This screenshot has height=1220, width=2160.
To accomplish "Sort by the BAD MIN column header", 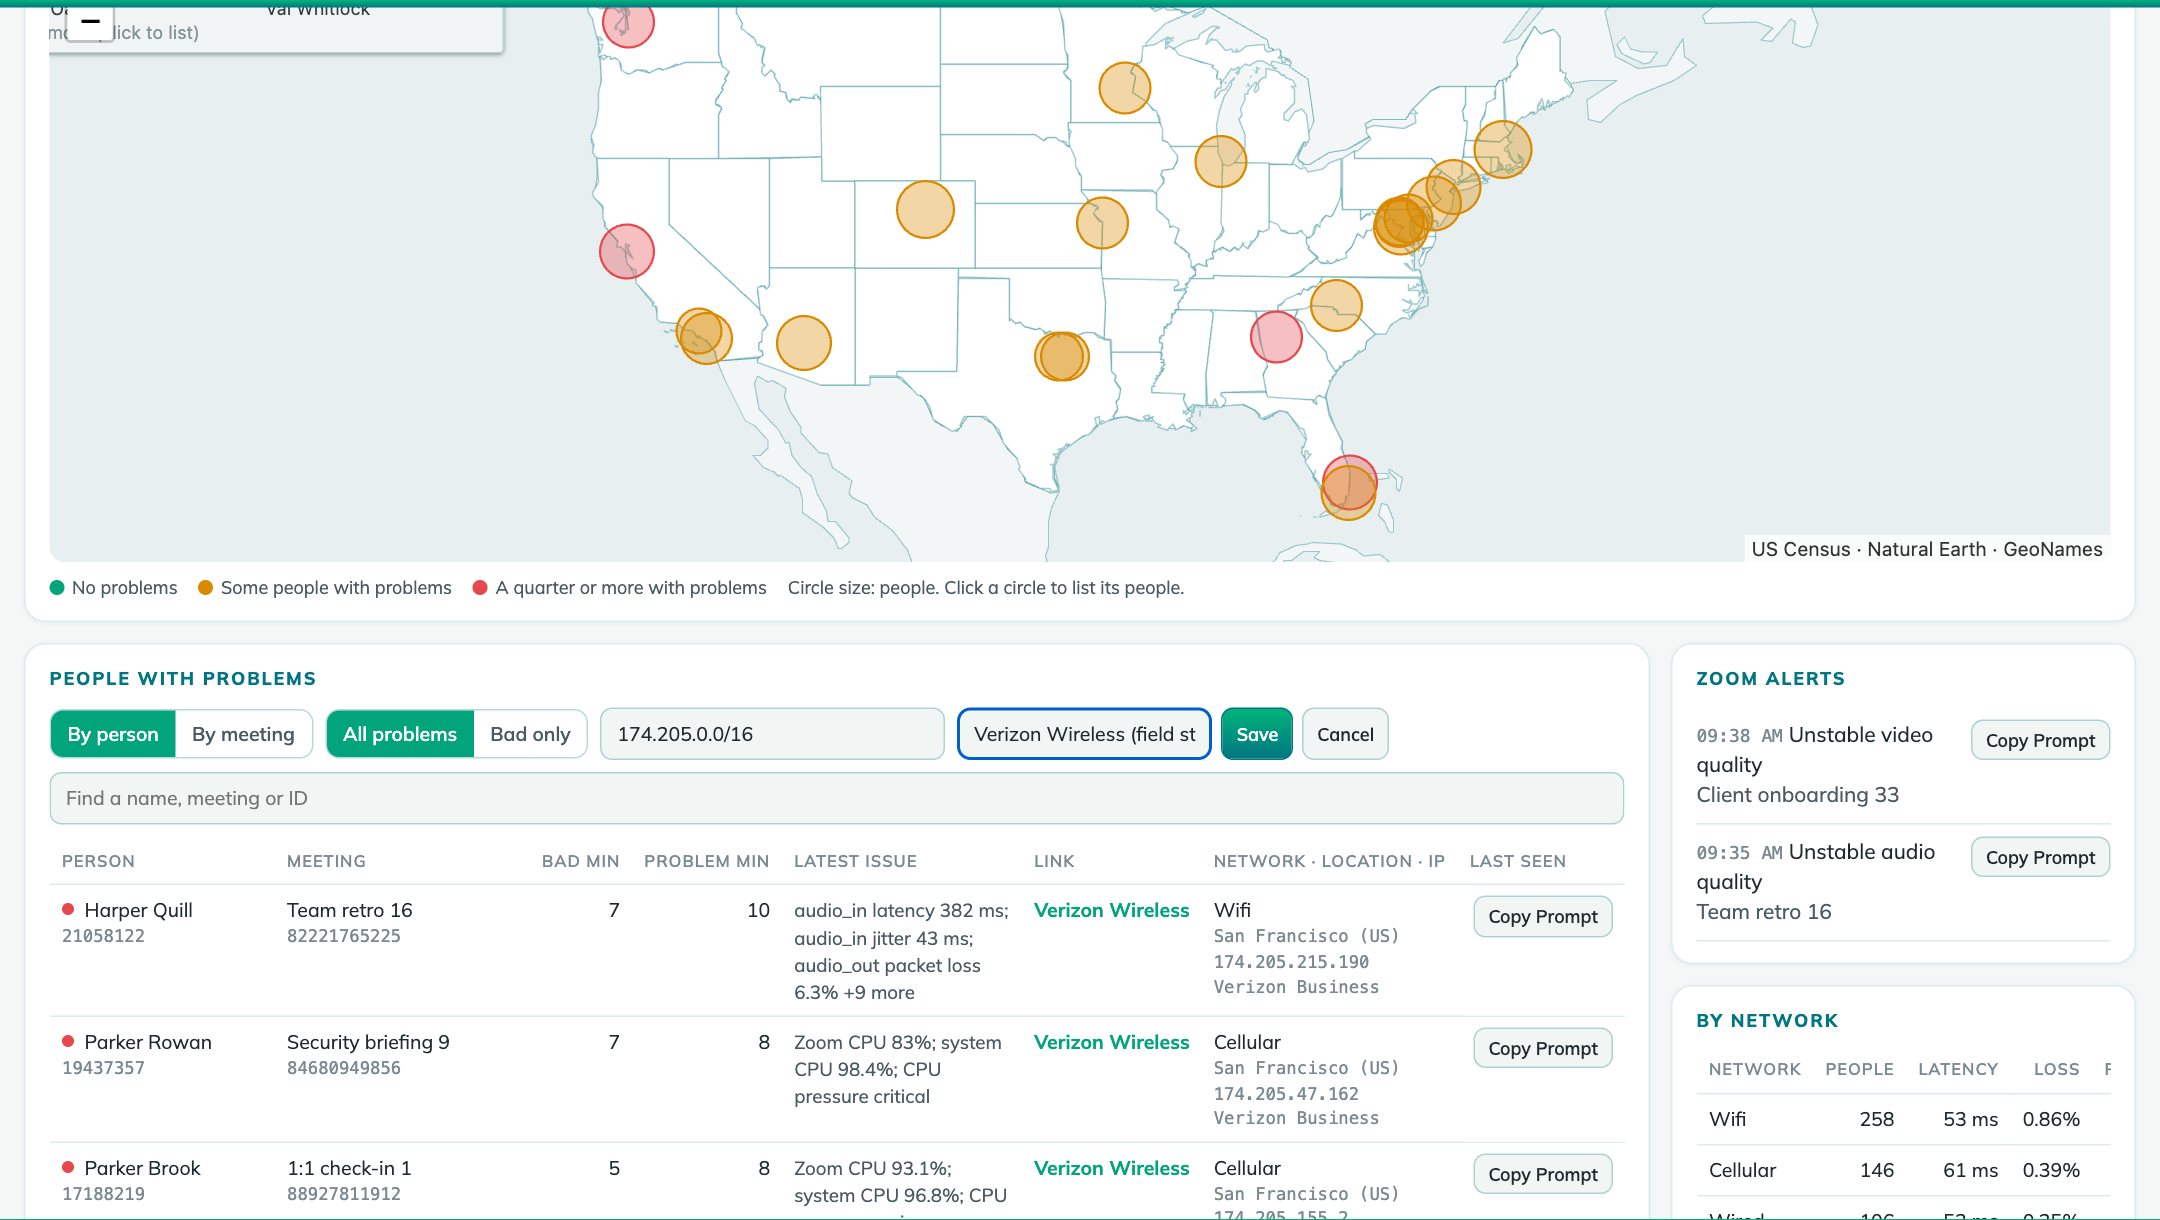I will point(580,861).
